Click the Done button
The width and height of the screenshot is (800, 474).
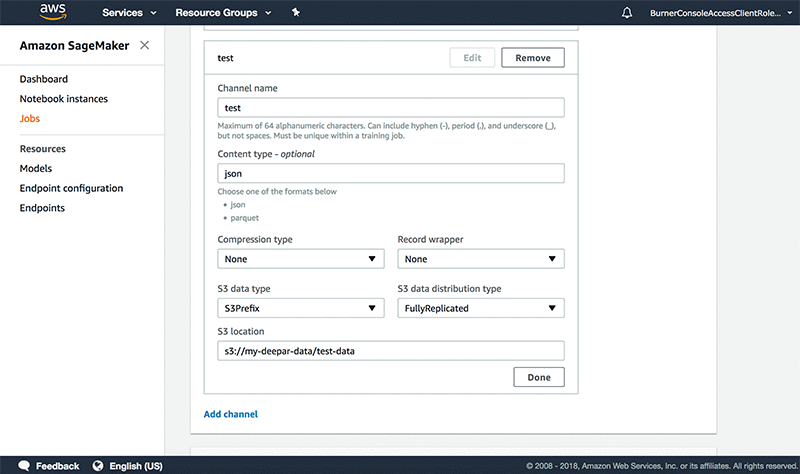[539, 377]
